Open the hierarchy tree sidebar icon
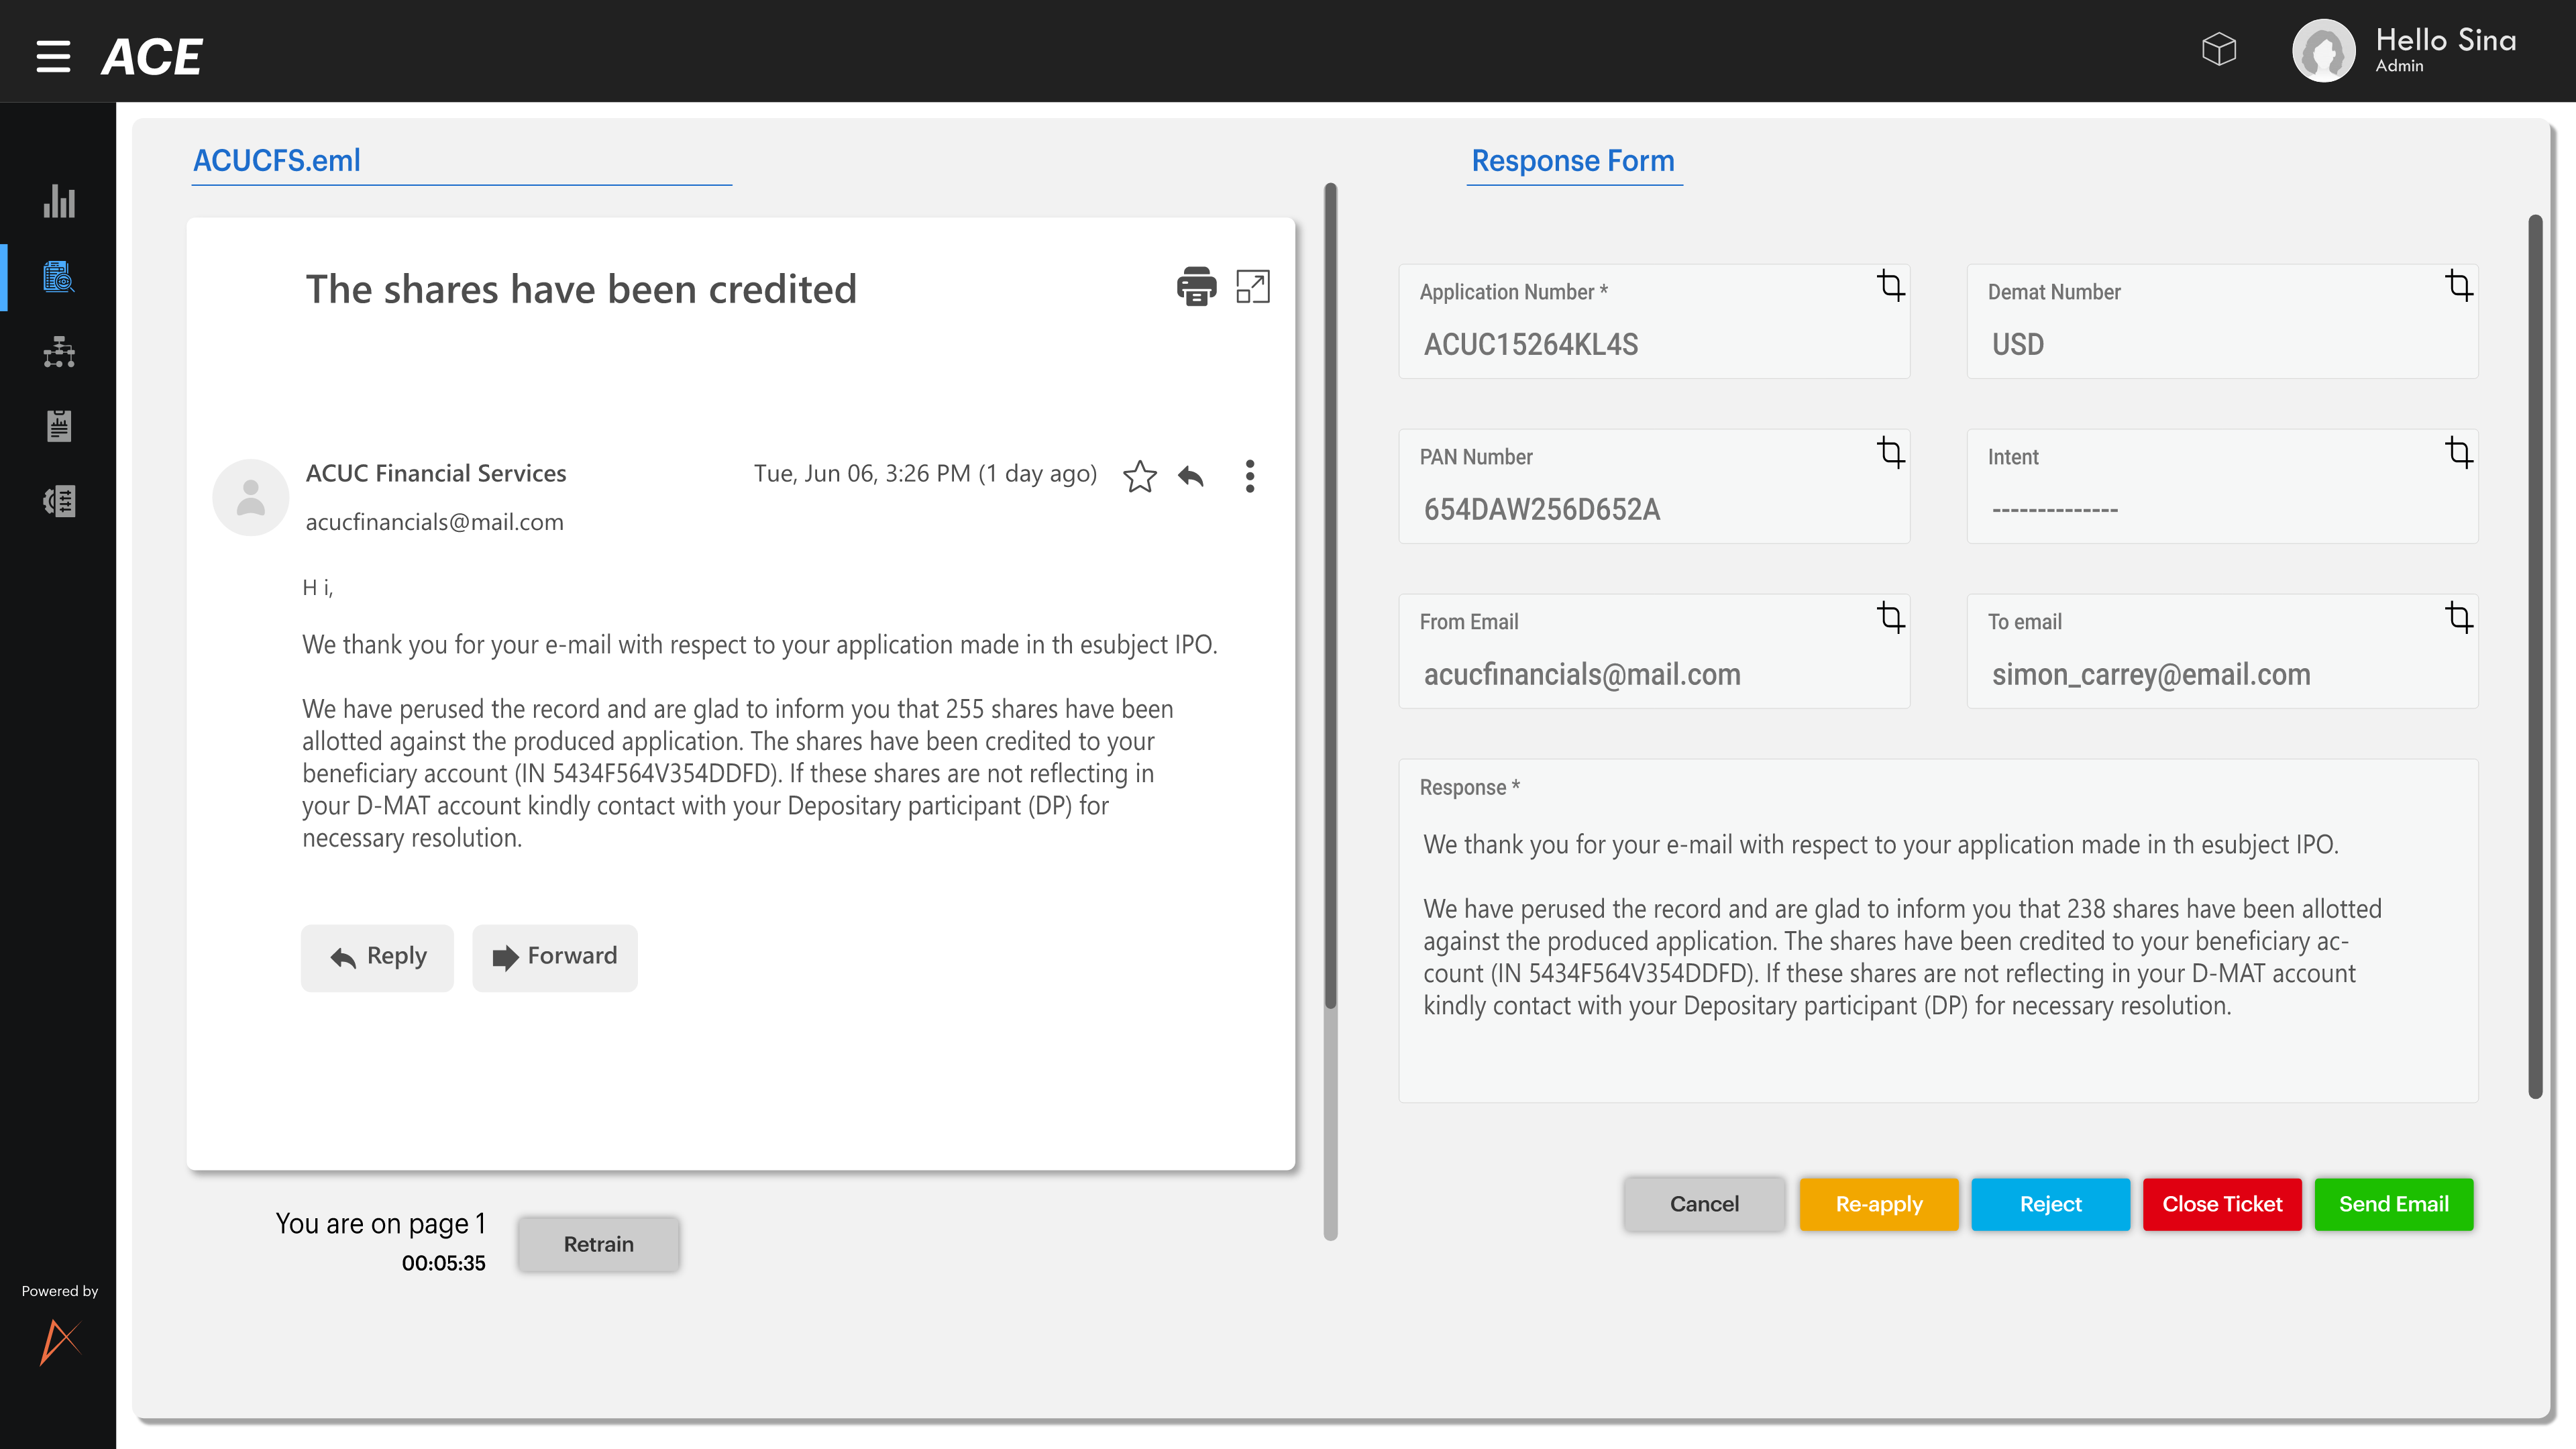2576x1449 pixels. click(59, 352)
